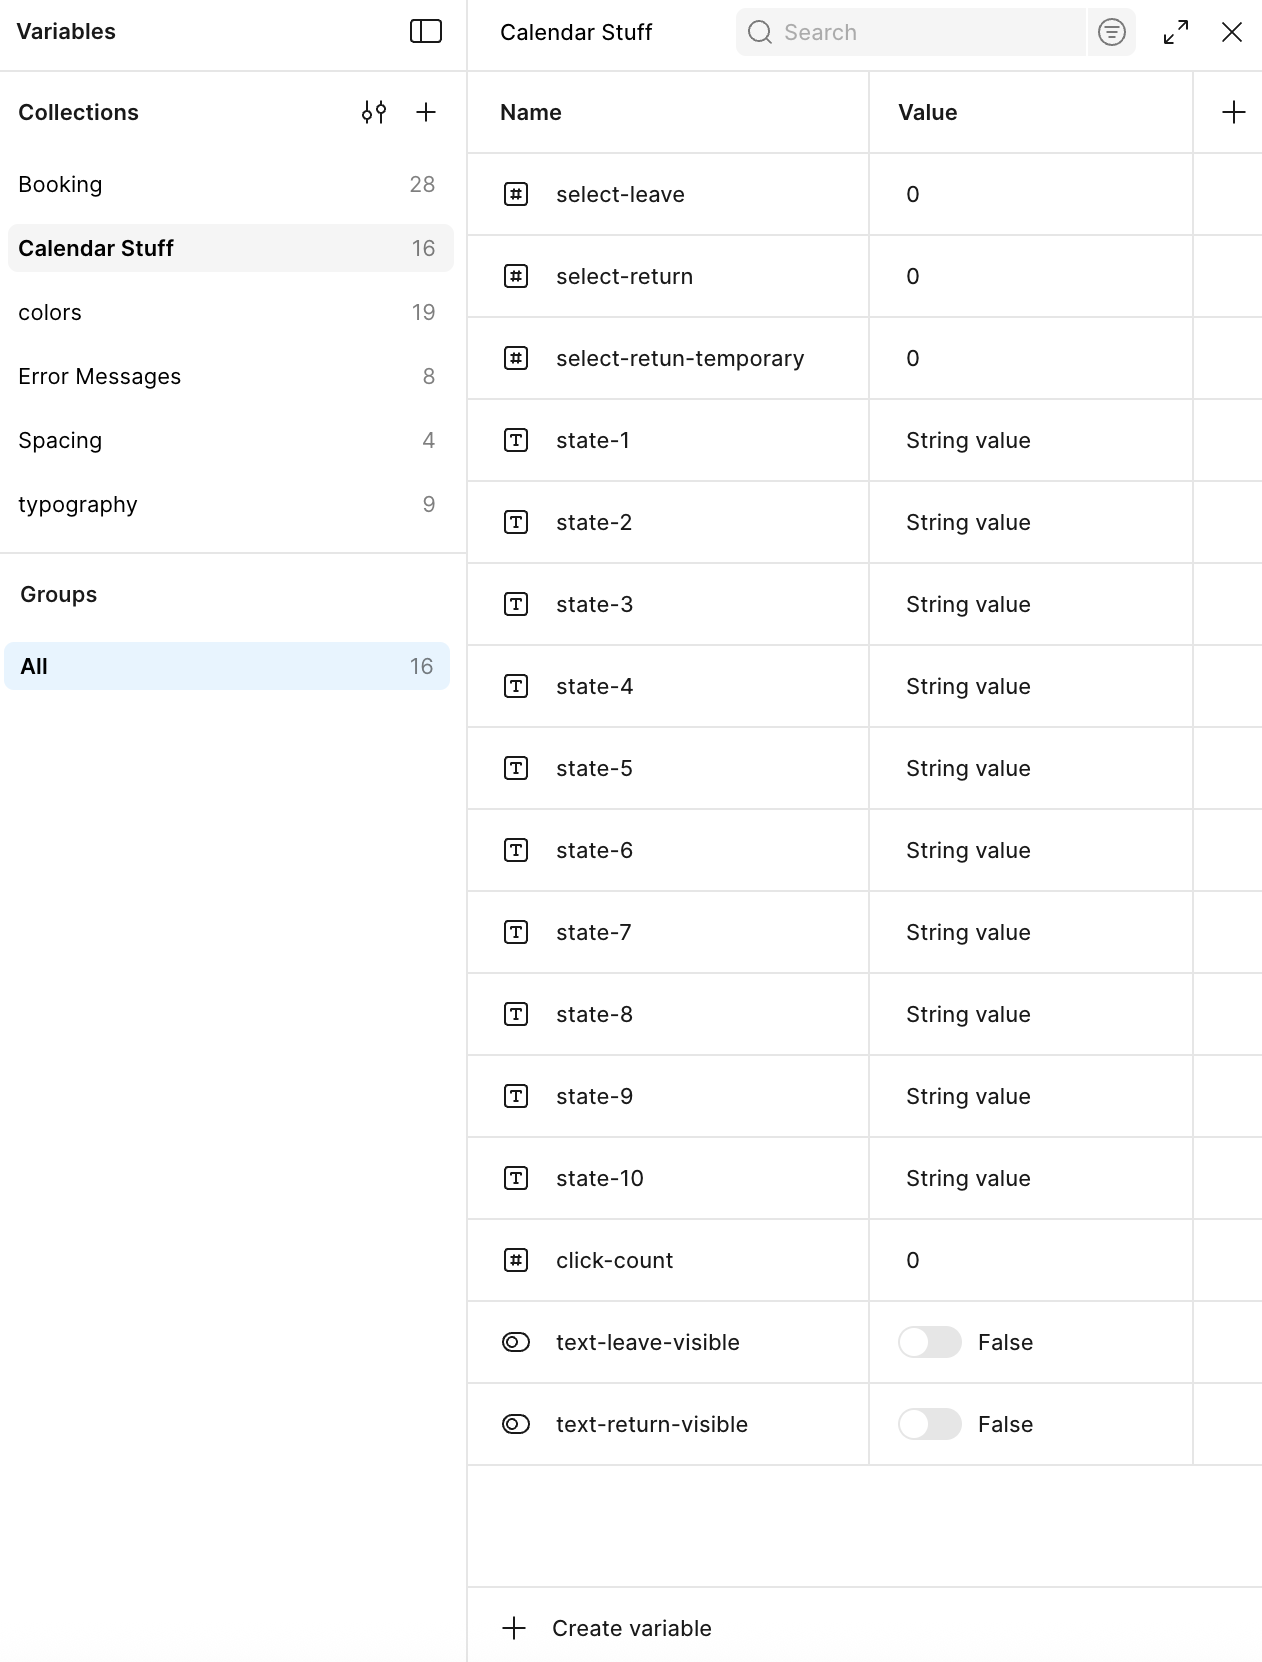Toggle text-return-visible value switch
The image size is (1262, 1662).
coord(930,1424)
